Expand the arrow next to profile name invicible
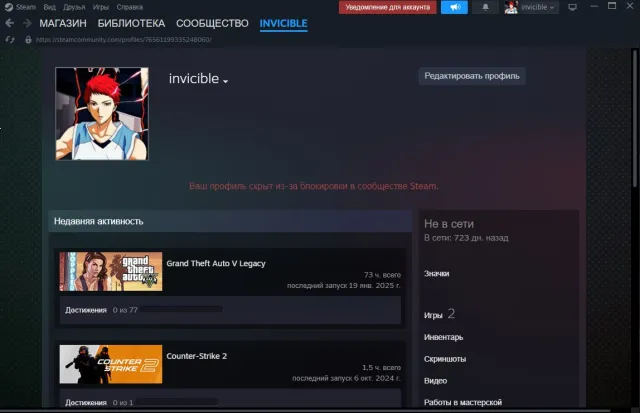 pyautogui.click(x=225, y=81)
